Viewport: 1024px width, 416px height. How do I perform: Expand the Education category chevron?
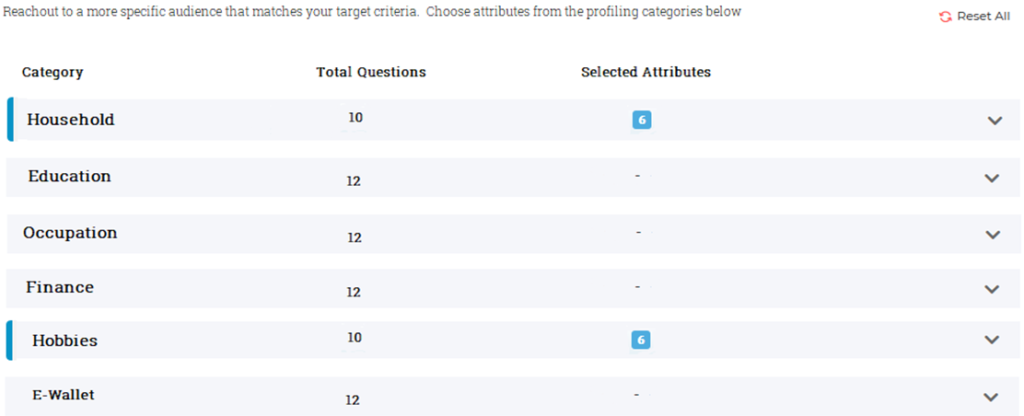[x=992, y=178]
